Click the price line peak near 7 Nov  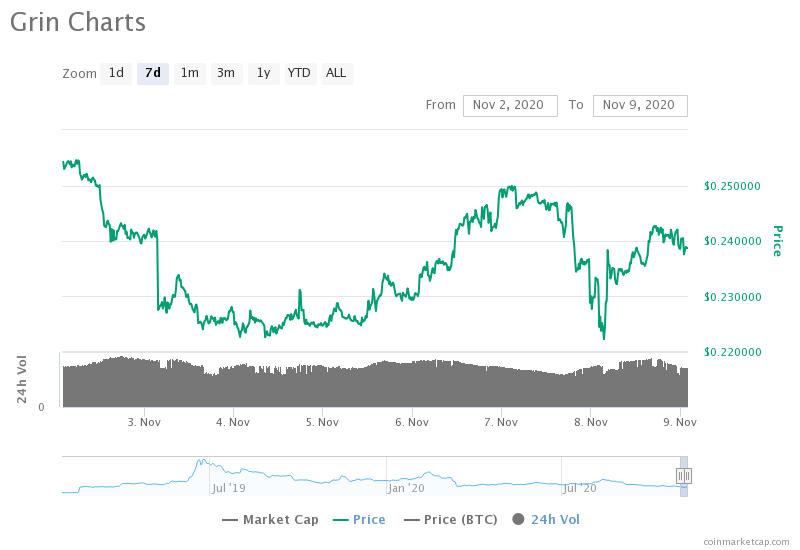pos(512,187)
